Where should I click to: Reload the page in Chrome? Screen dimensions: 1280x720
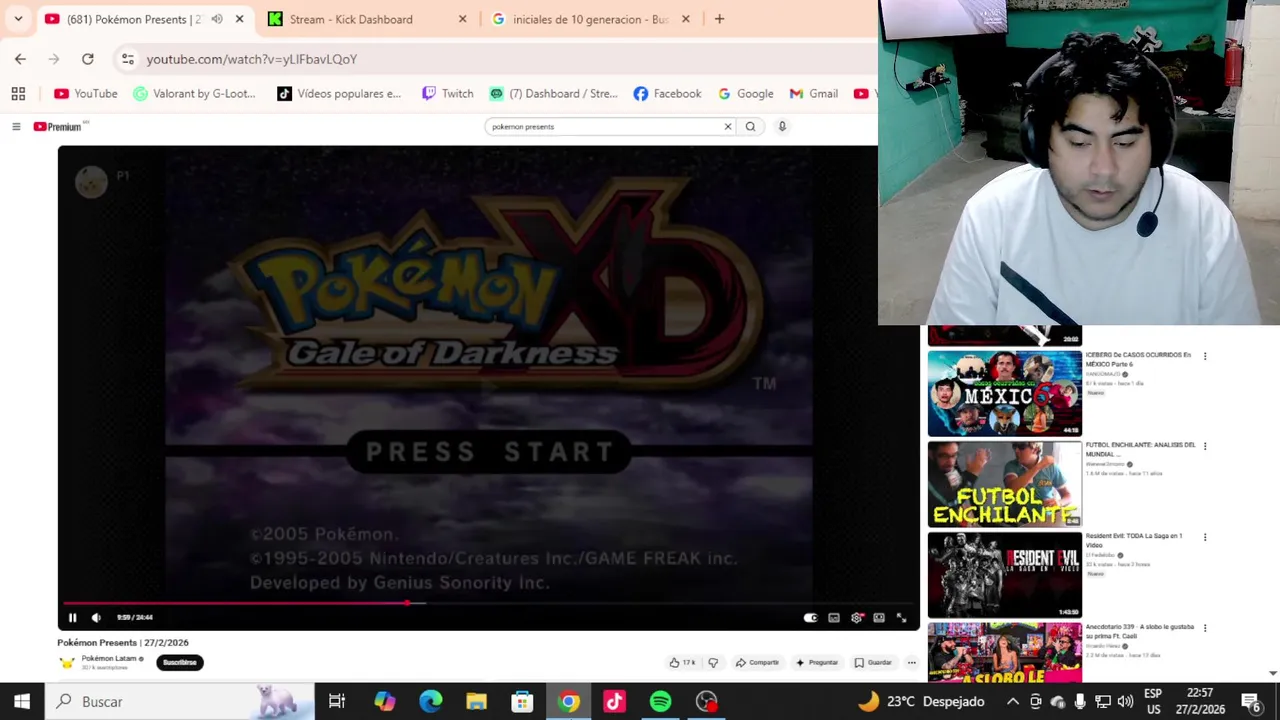pyautogui.click(x=88, y=59)
